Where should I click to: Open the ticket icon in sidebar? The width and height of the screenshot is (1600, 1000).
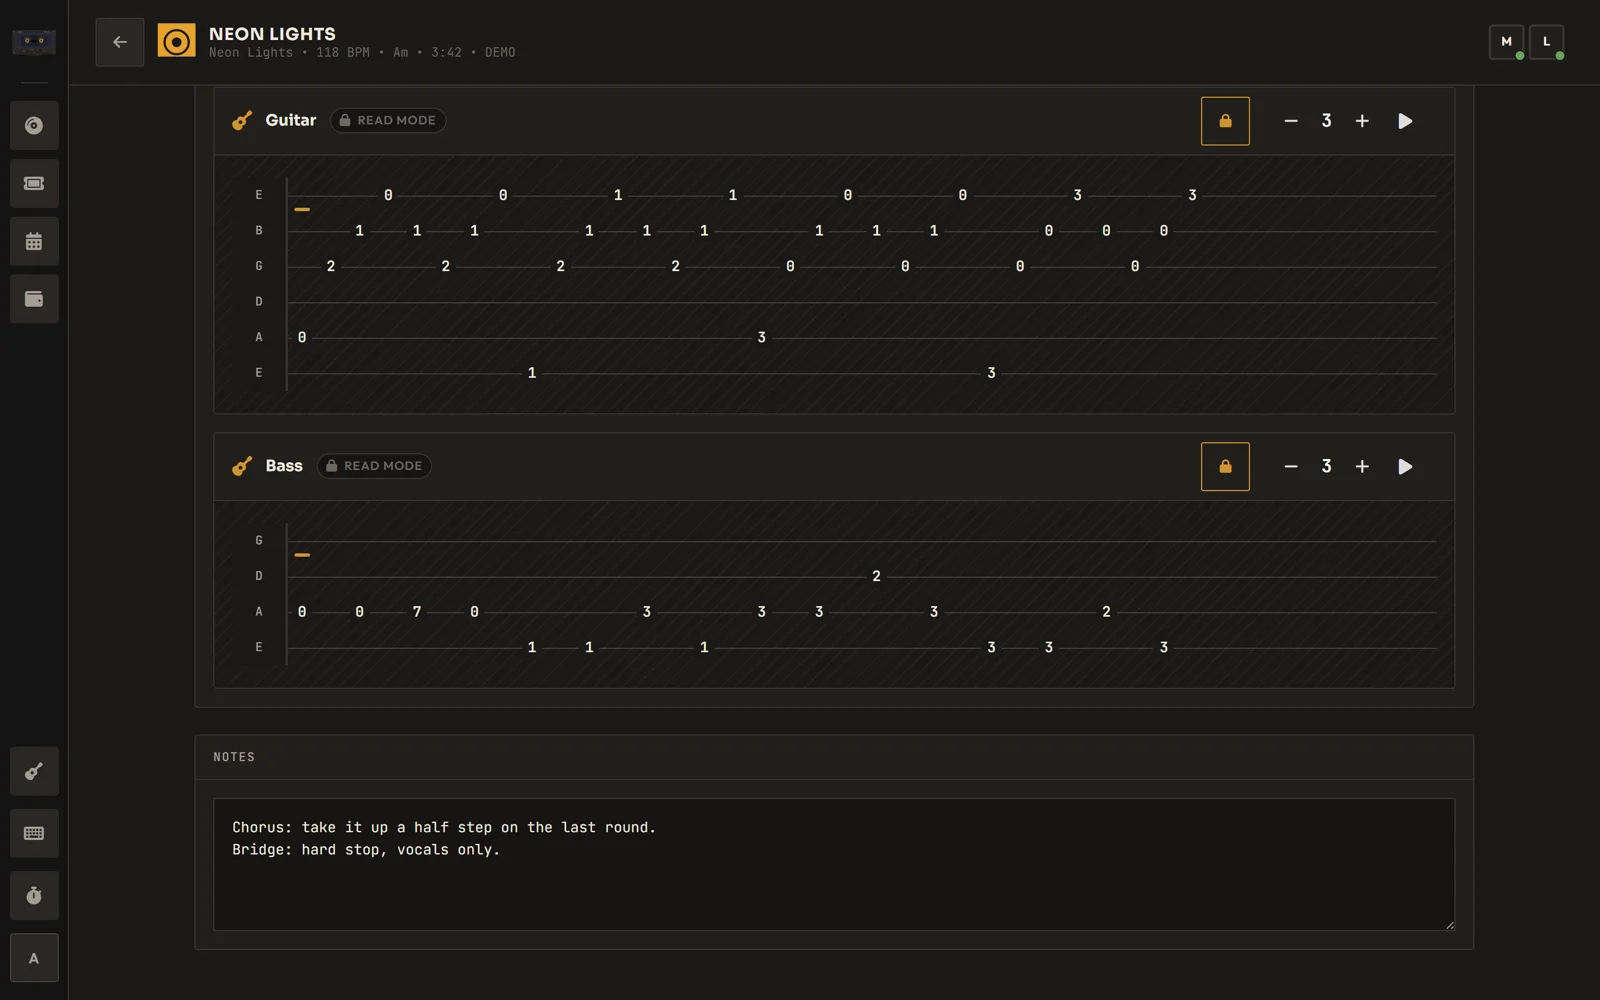tap(34, 184)
